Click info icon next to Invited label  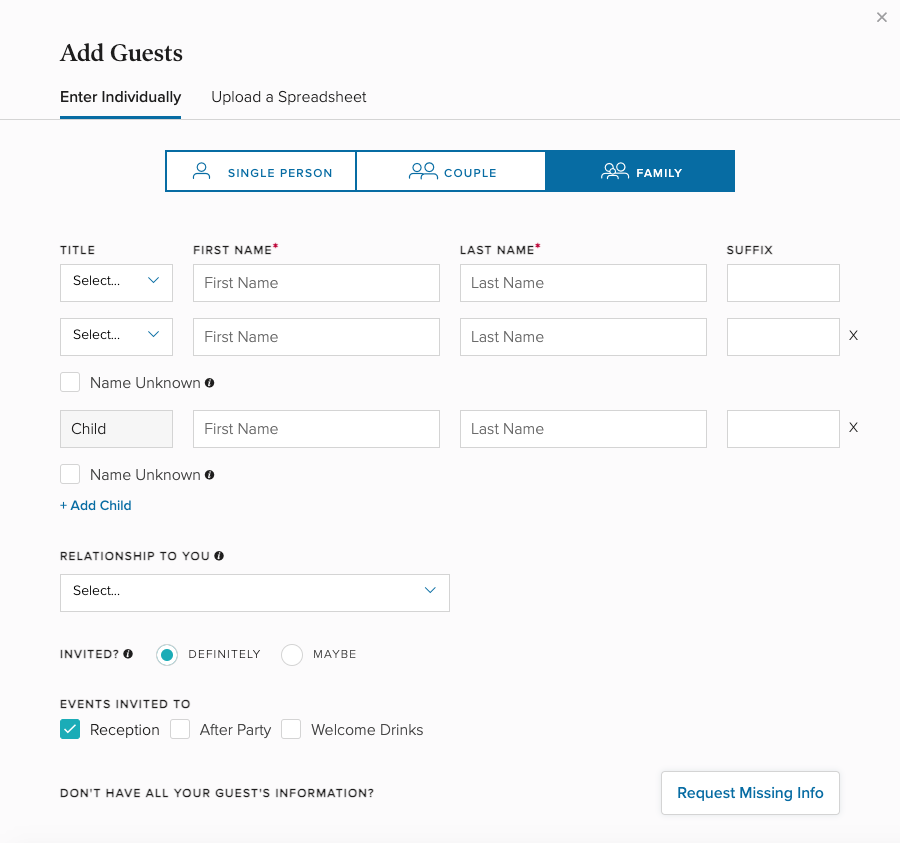click(x=128, y=654)
